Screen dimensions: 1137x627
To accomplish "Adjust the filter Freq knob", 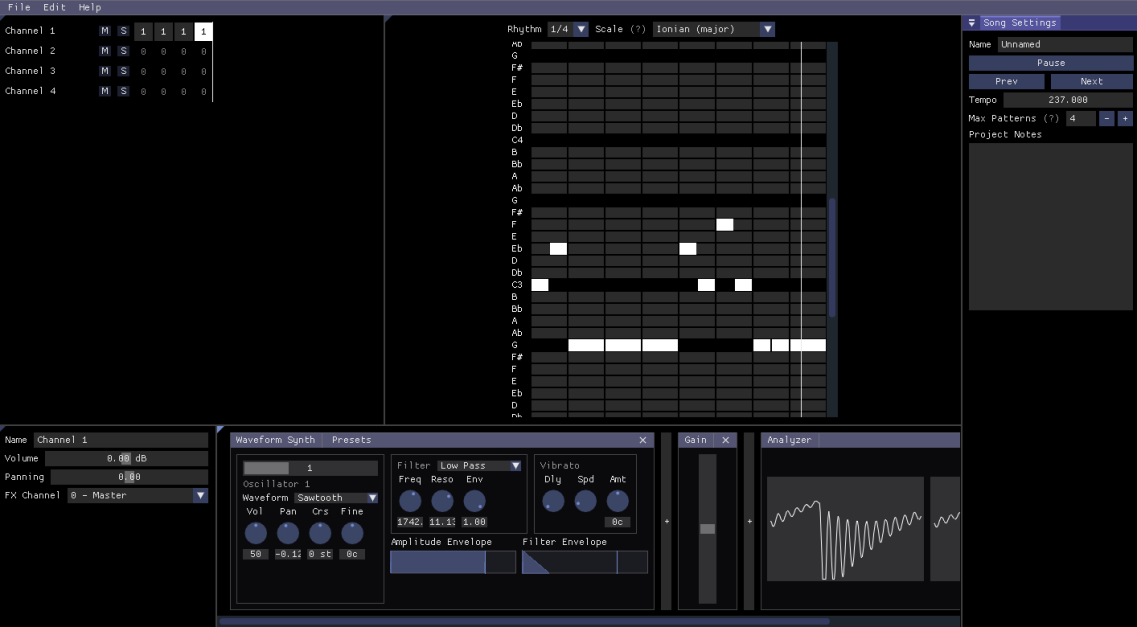I will point(410,501).
